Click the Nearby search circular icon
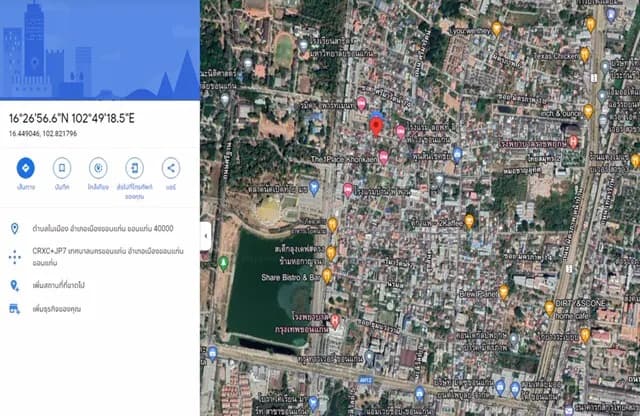The height and width of the screenshot is (416, 640). (x=98, y=168)
